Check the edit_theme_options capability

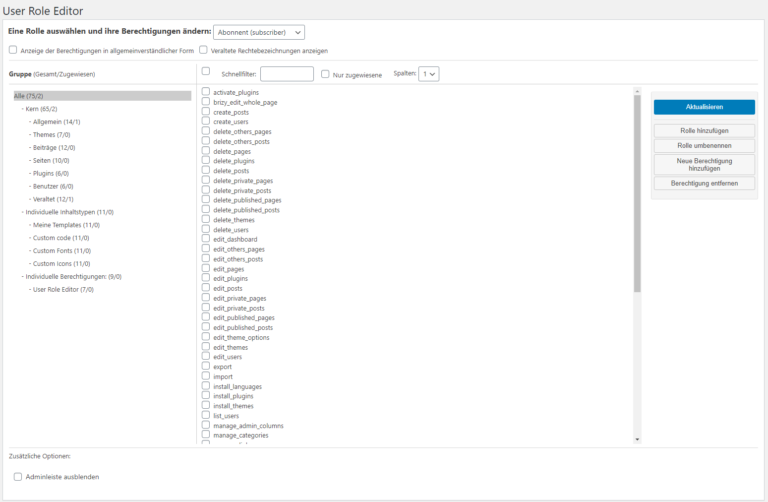coord(206,337)
